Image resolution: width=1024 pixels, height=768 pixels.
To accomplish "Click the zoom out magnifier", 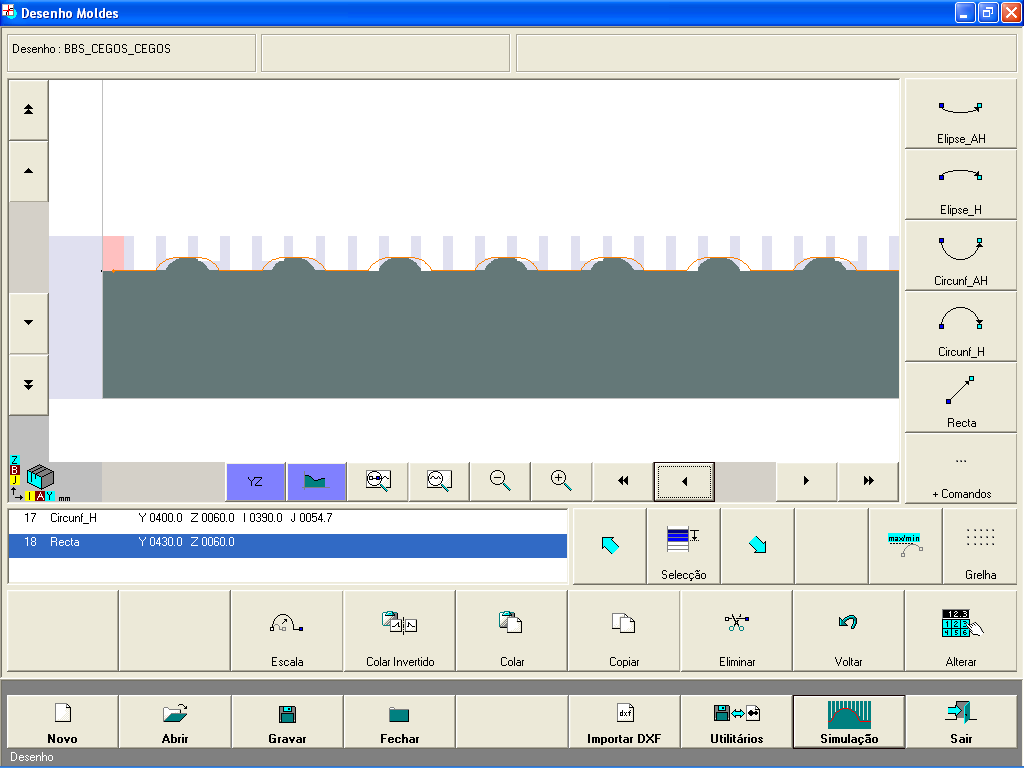I will [x=501, y=481].
